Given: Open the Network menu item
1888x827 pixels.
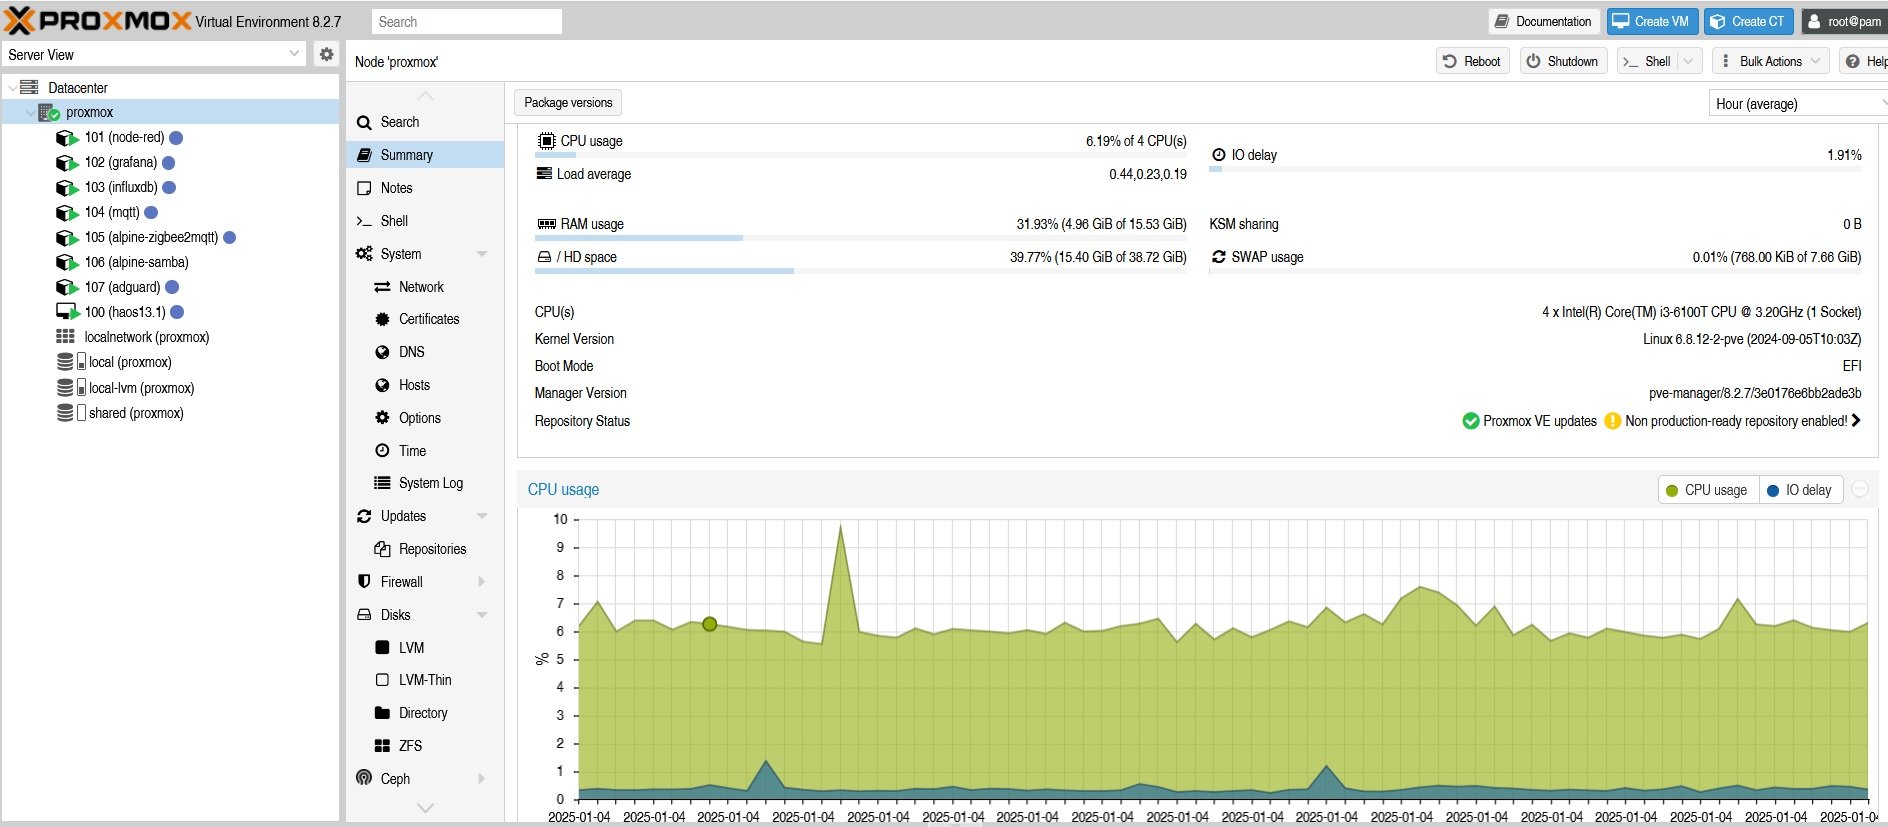Looking at the screenshot, I should (421, 287).
